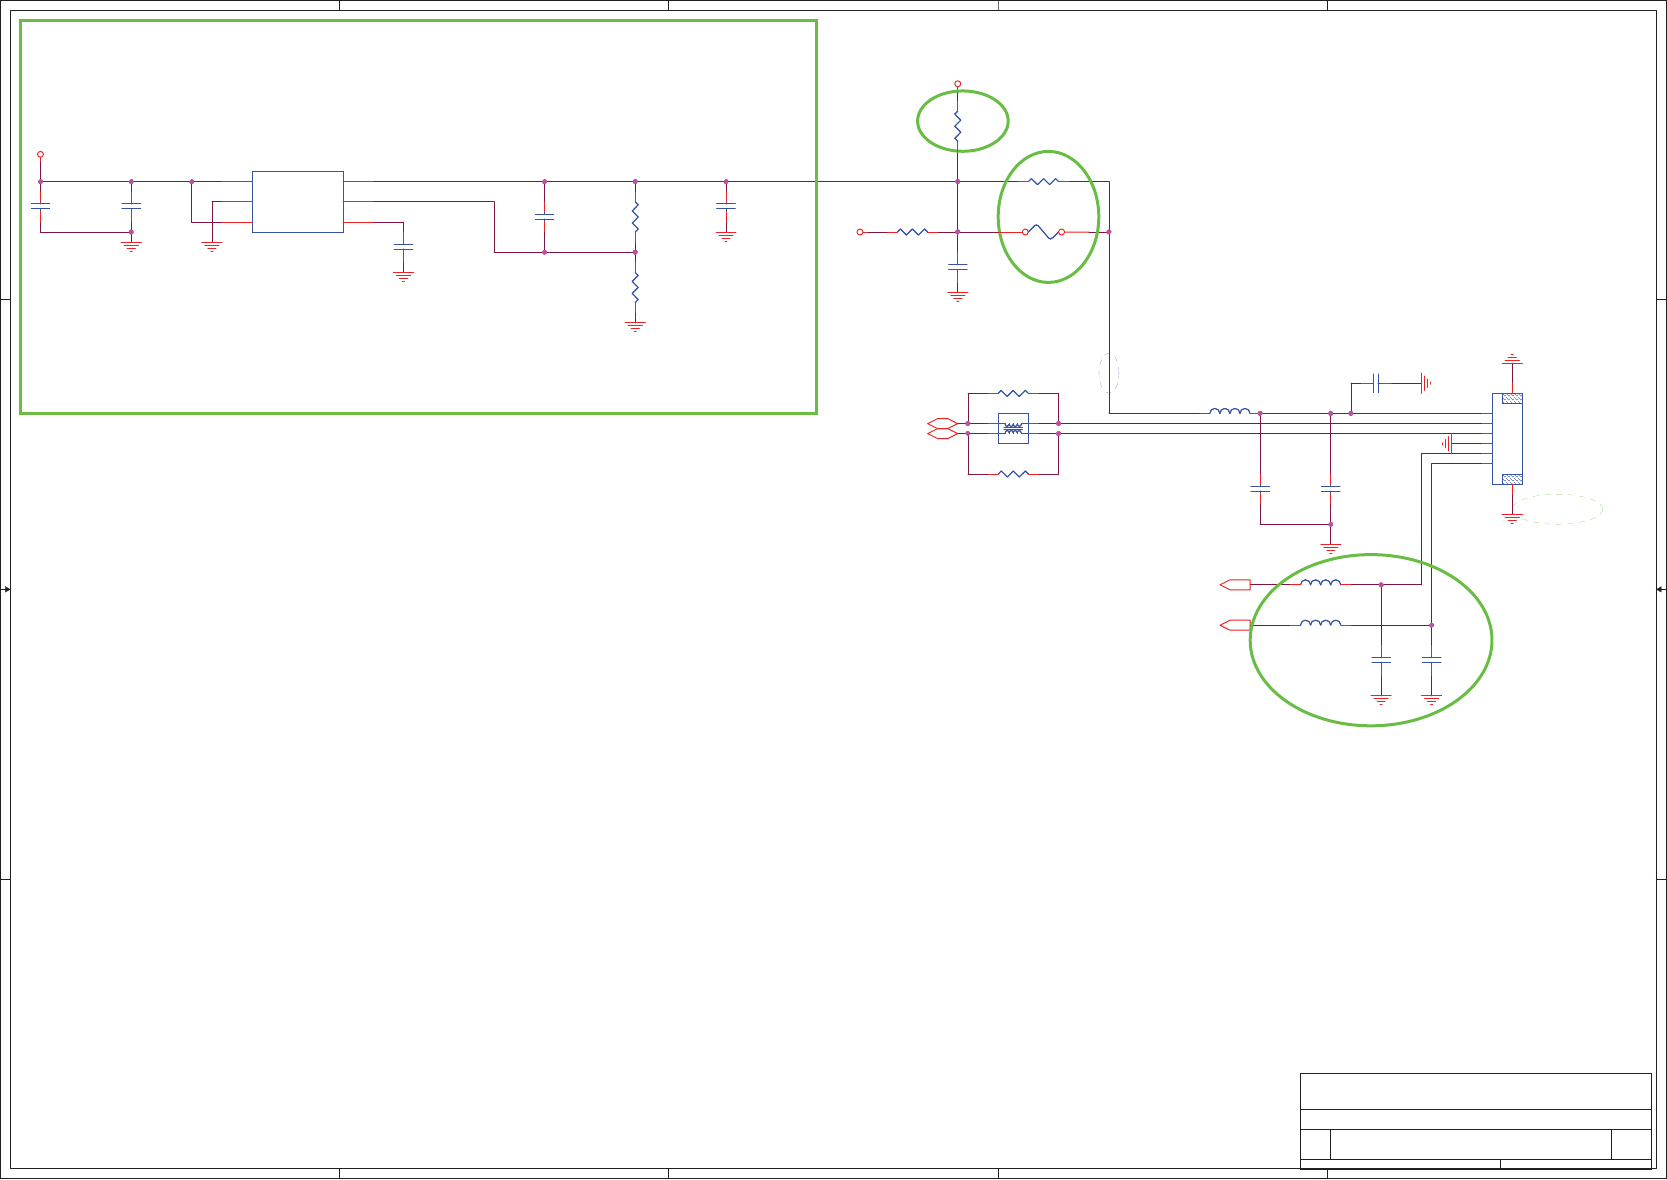The image size is (1667, 1180).
Task: Click the capacitor below the fuse junction
Action: coord(957,267)
